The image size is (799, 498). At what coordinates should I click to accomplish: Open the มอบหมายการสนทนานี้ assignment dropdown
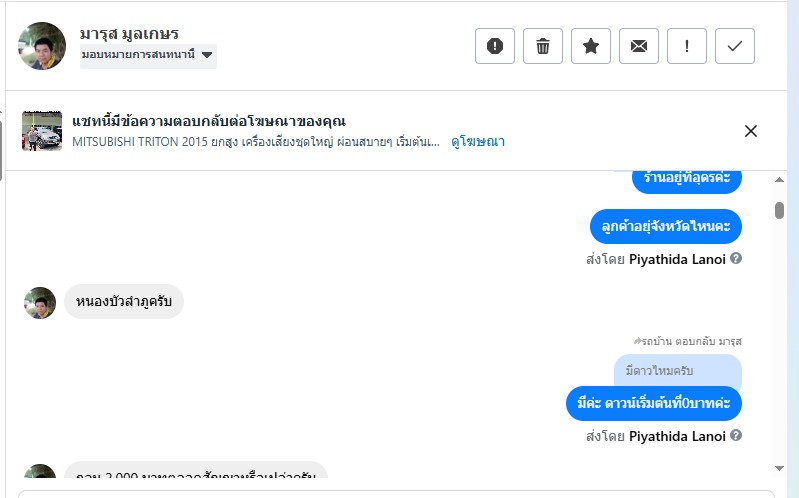click(148, 56)
